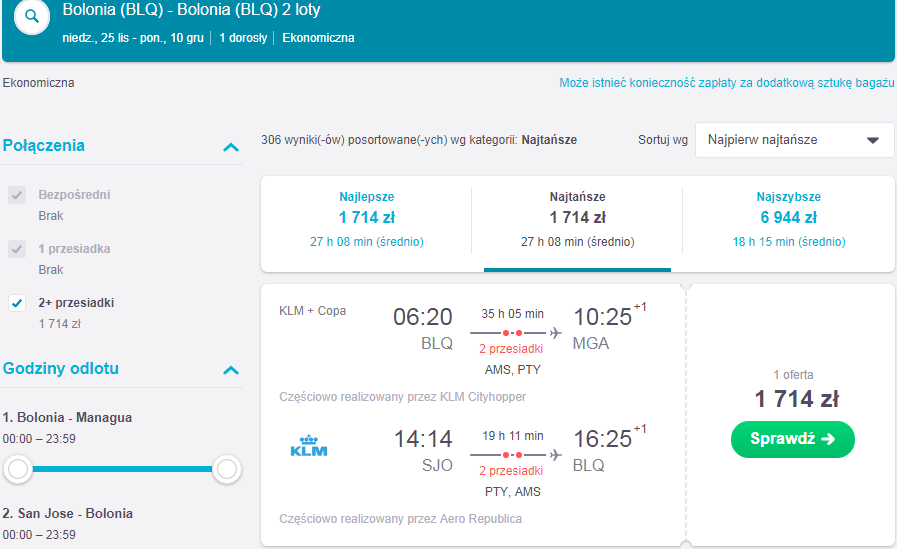Click the green Sprawdź button
The width and height of the screenshot is (897, 549).
793,439
